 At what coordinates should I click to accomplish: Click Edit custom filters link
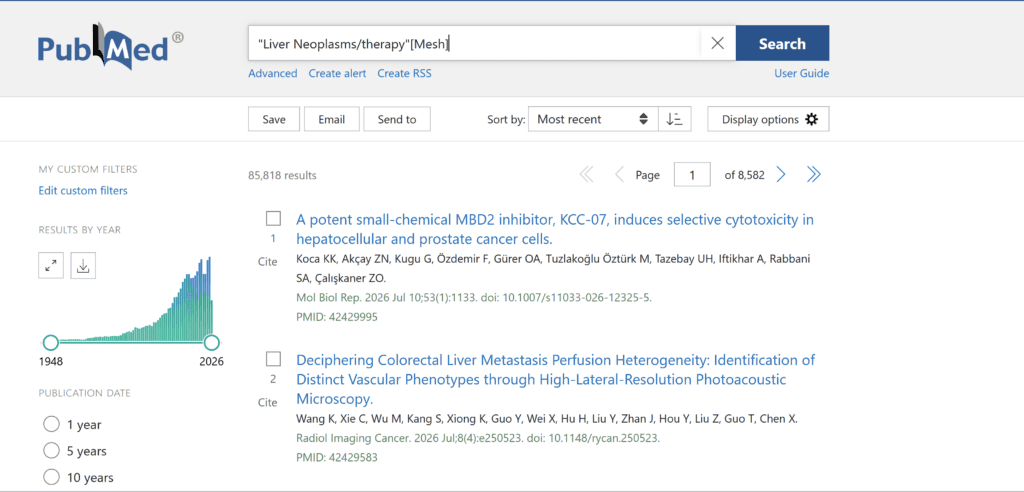click(83, 191)
